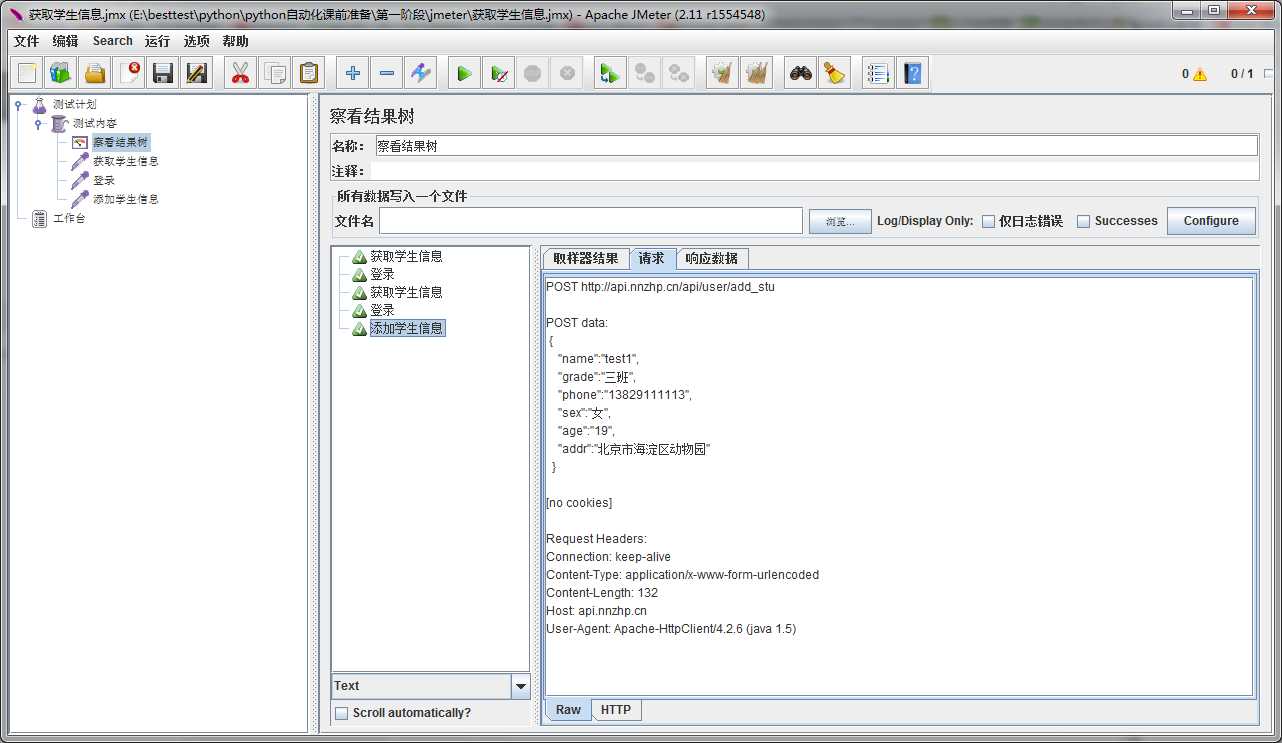The width and height of the screenshot is (1282, 743).
Task: Open the Function helper list icon
Action: tap(878, 73)
